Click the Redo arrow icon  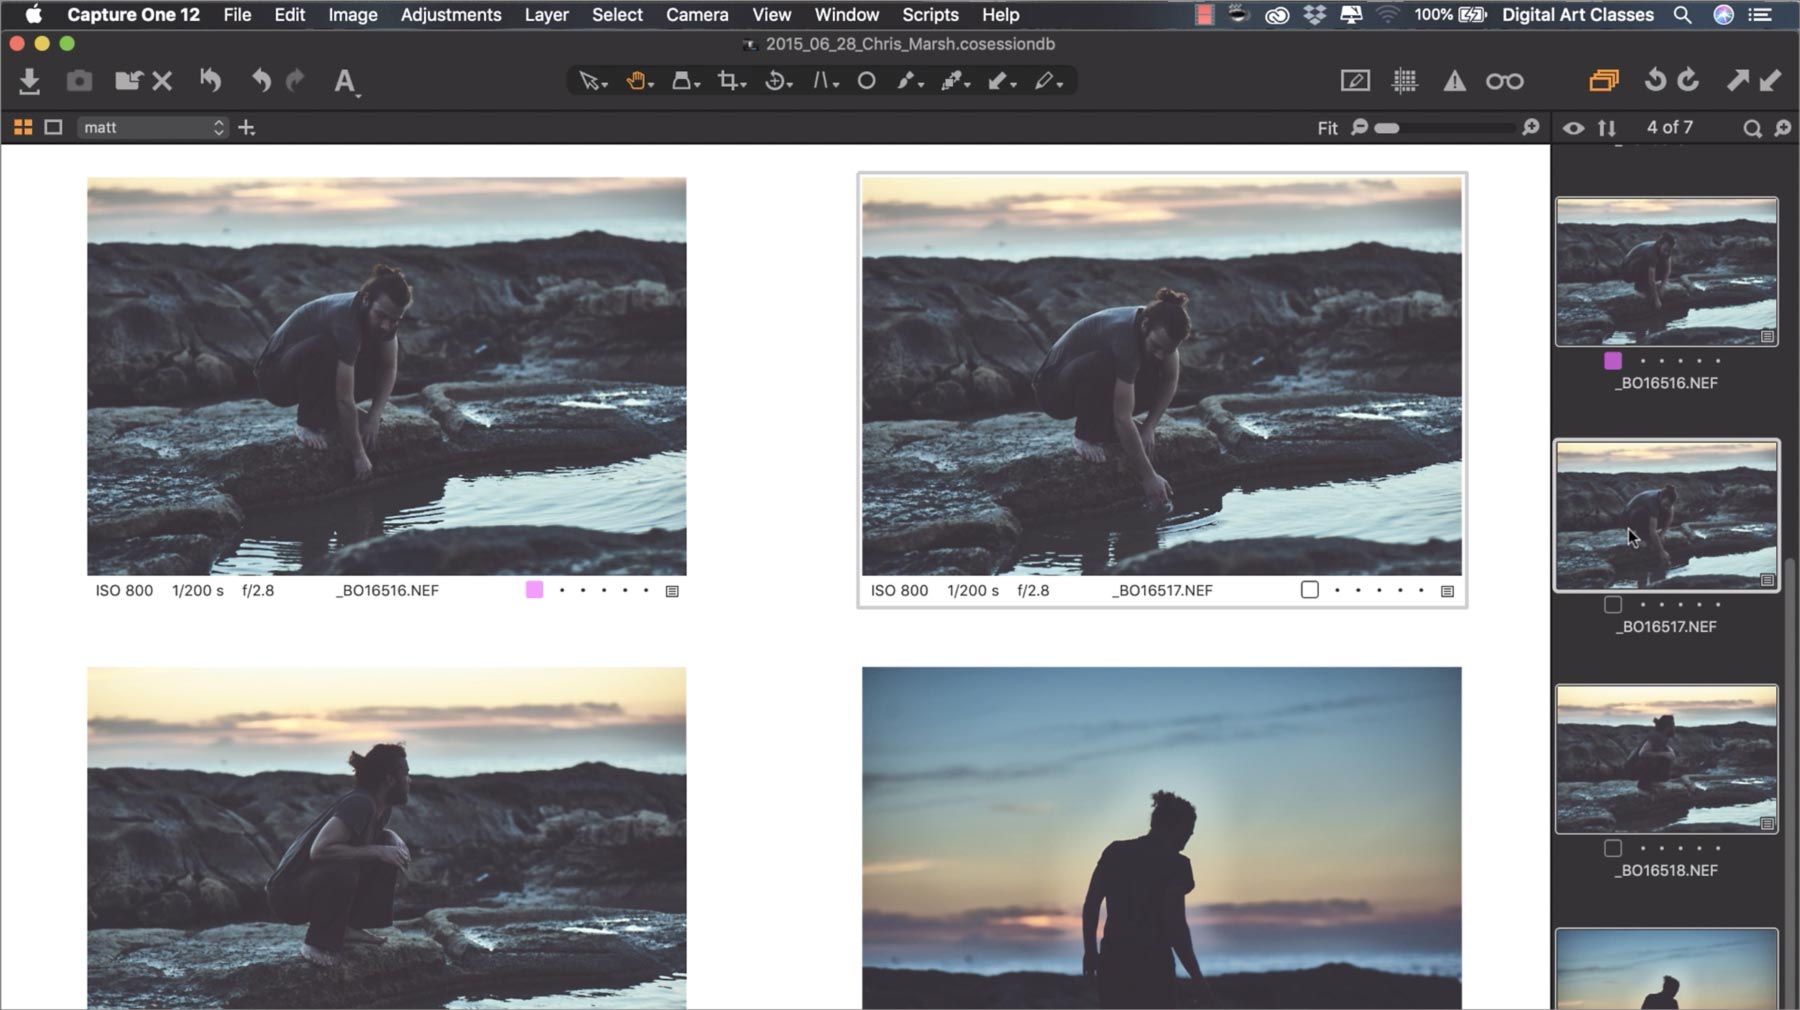[x=295, y=81]
